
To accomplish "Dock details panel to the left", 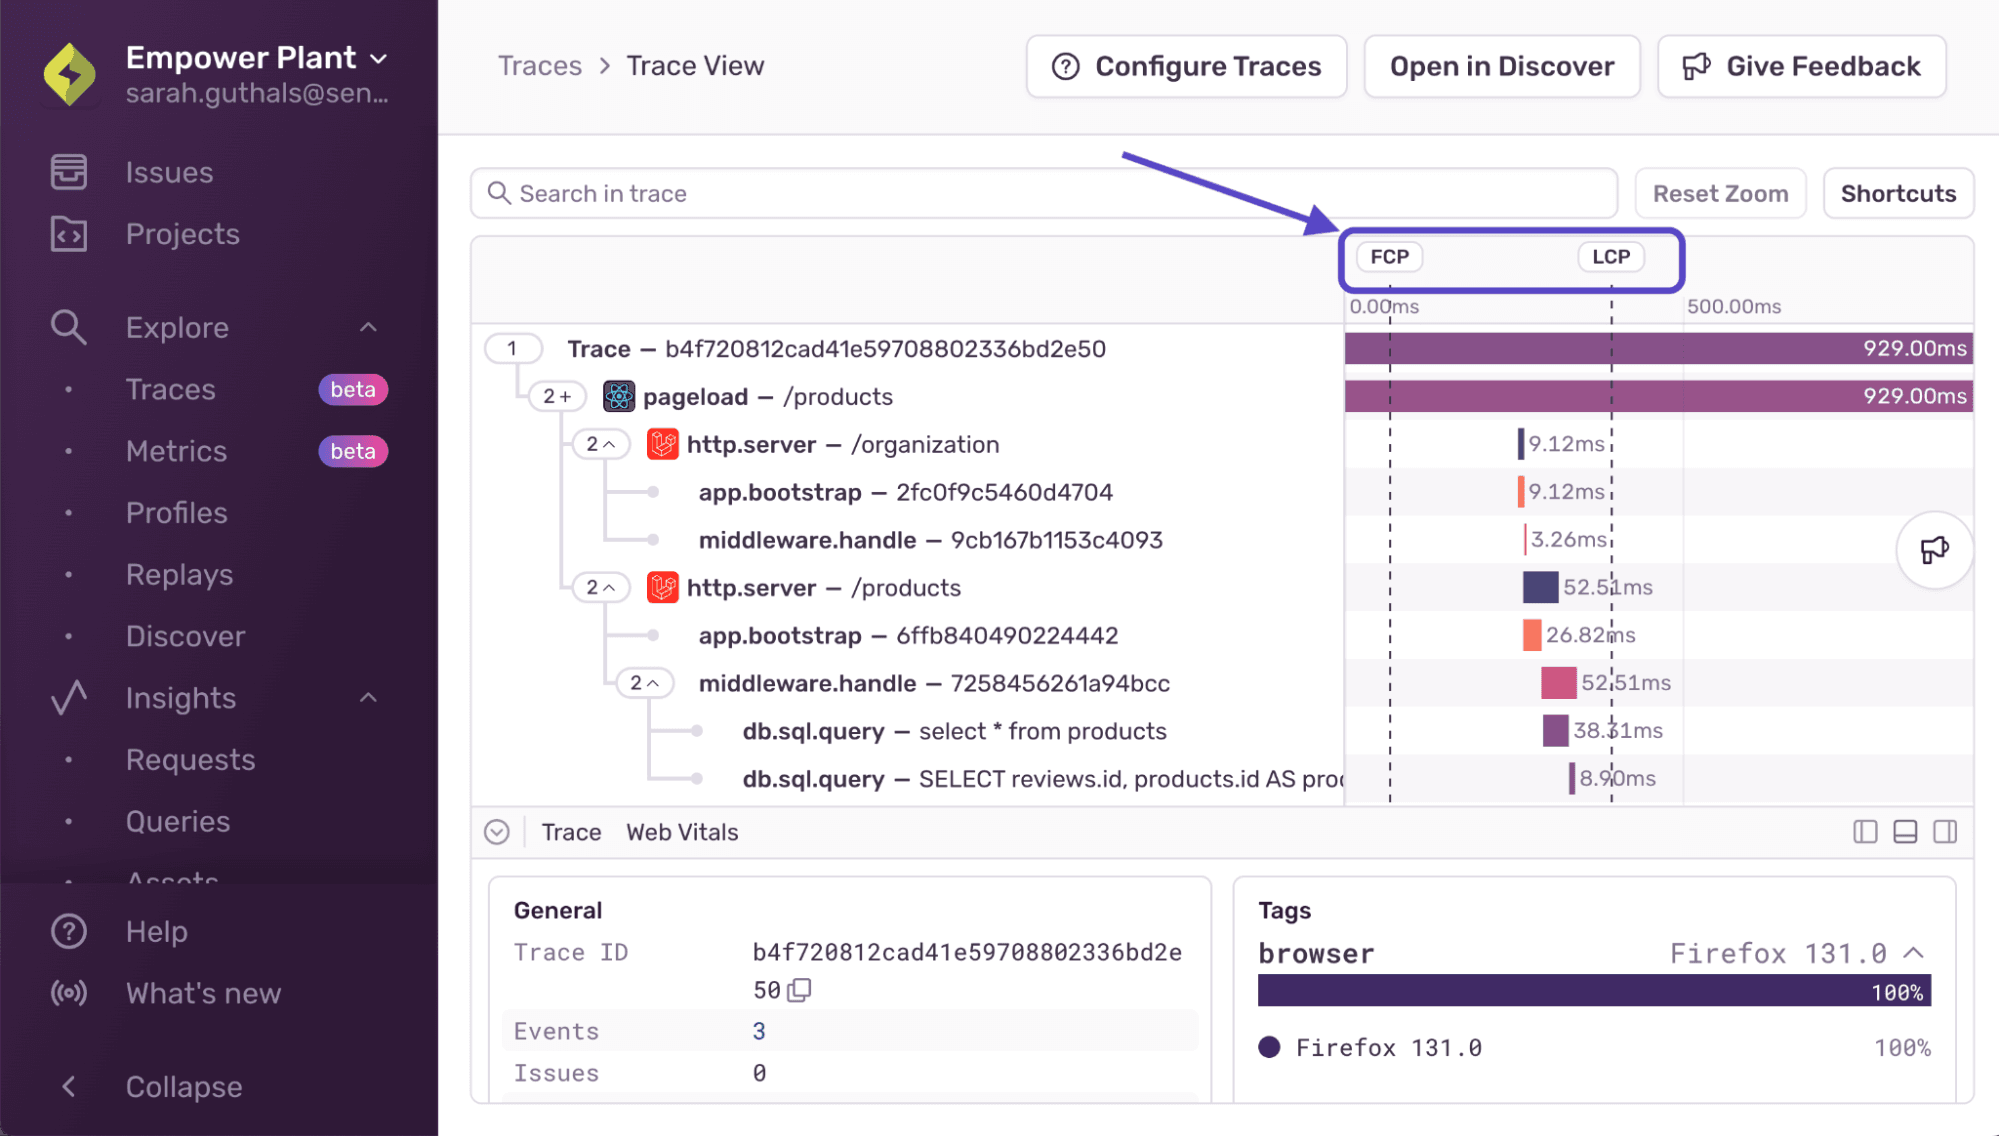I will [1865, 832].
